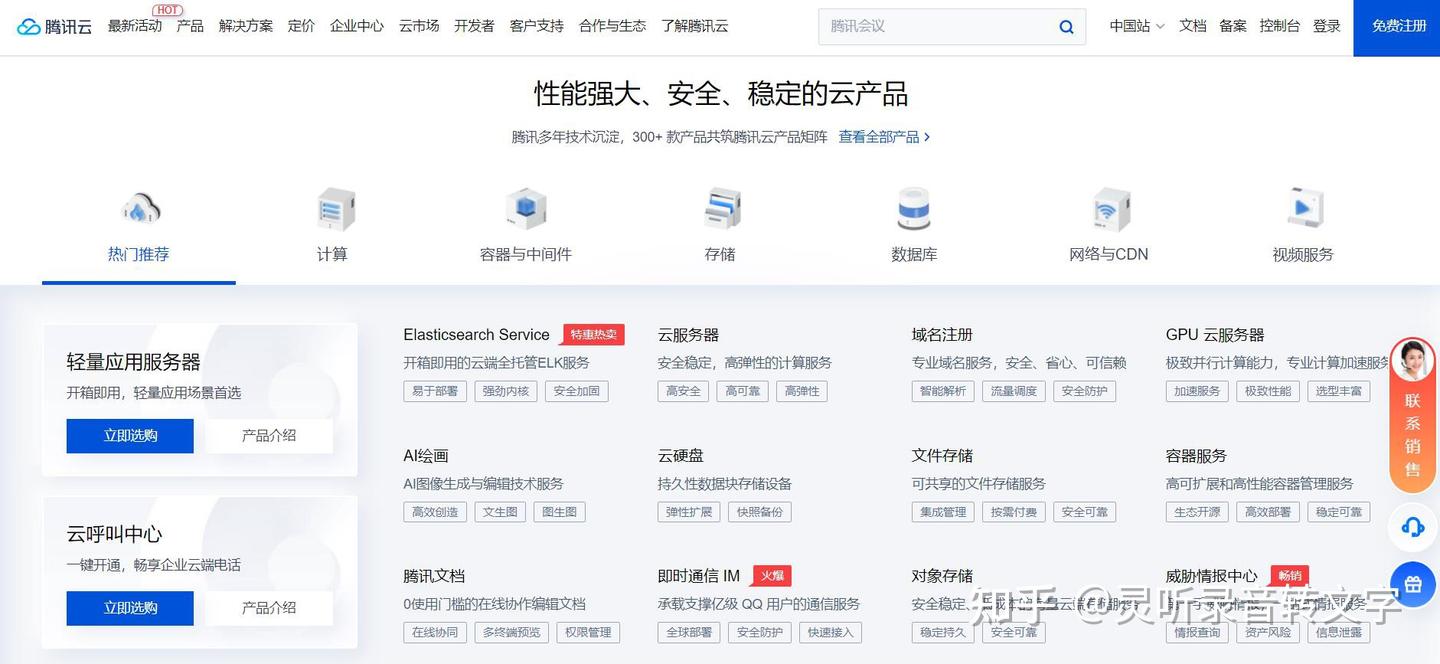The height and width of the screenshot is (664, 1440).
Task: Select the 存储 storage icon
Action: click(x=721, y=209)
